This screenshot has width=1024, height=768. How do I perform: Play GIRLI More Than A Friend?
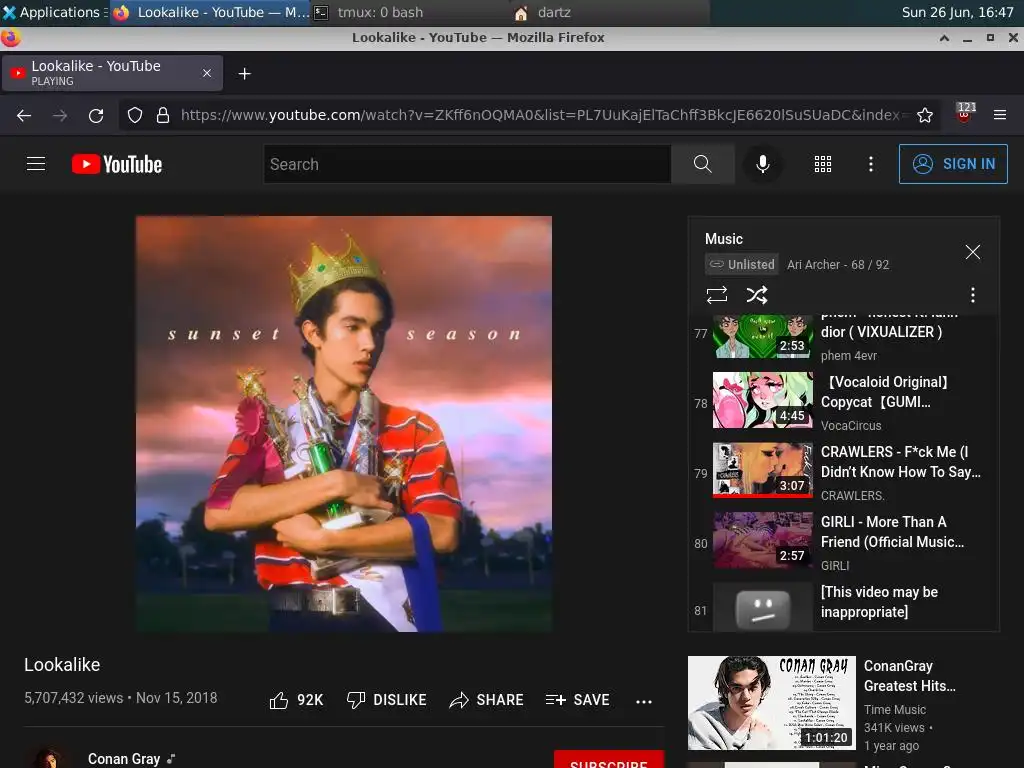pyautogui.click(x=842, y=541)
